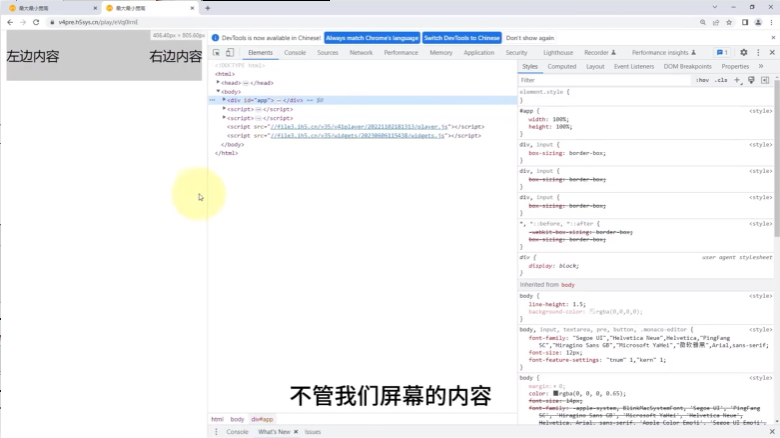
Task: Open DevTools settings gear
Action: pyautogui.click(x=744, y=52)
